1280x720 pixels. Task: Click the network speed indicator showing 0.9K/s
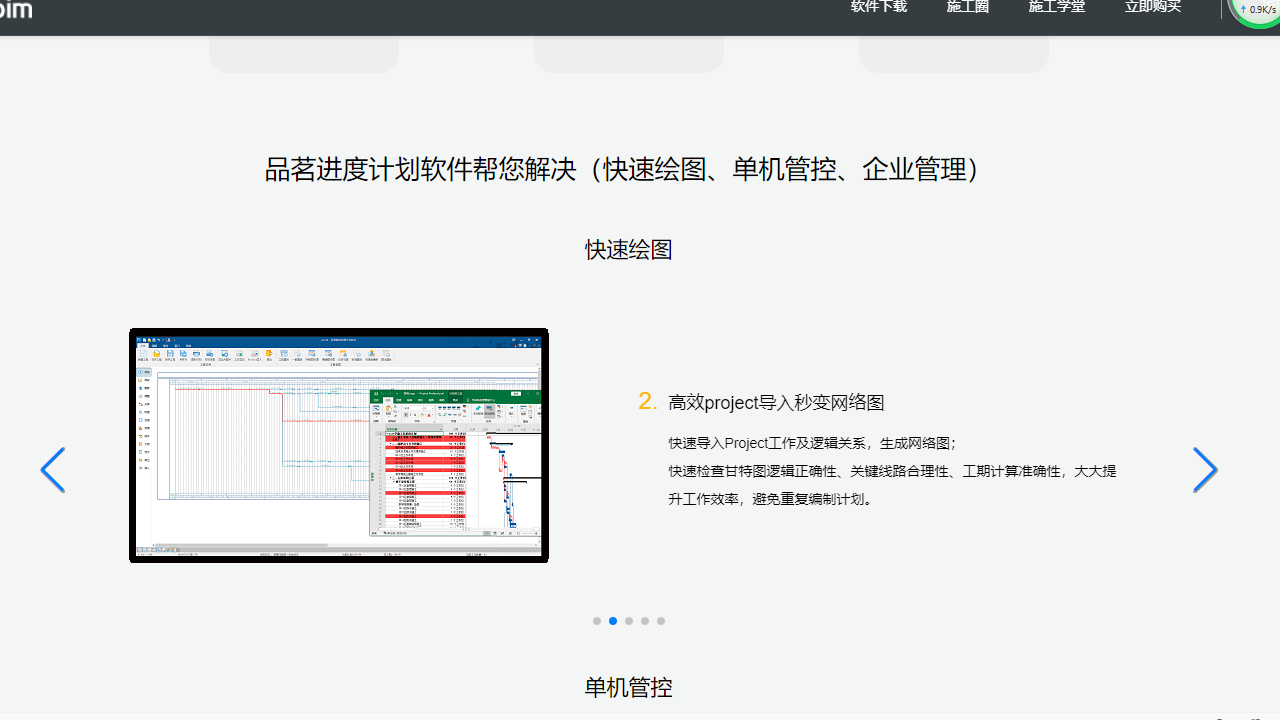pyautogui.click(x=1257, y=9)
